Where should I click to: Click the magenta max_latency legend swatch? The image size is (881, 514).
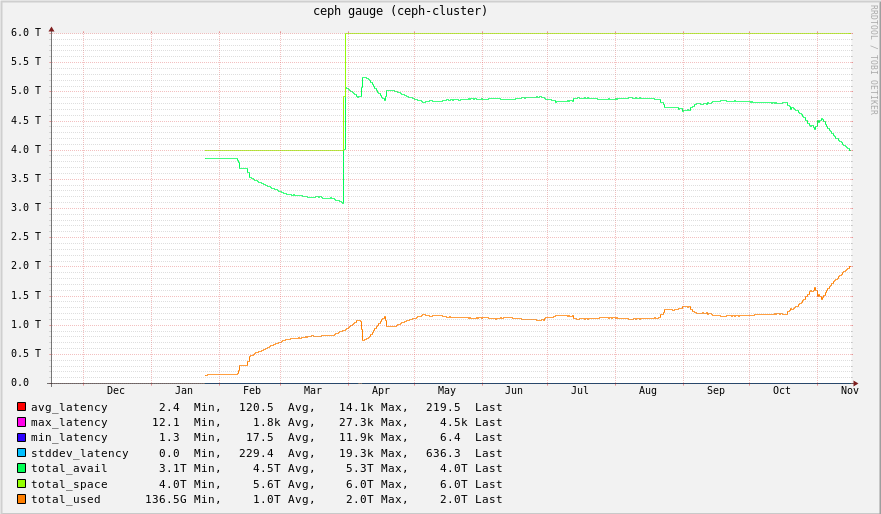(21, 422)
